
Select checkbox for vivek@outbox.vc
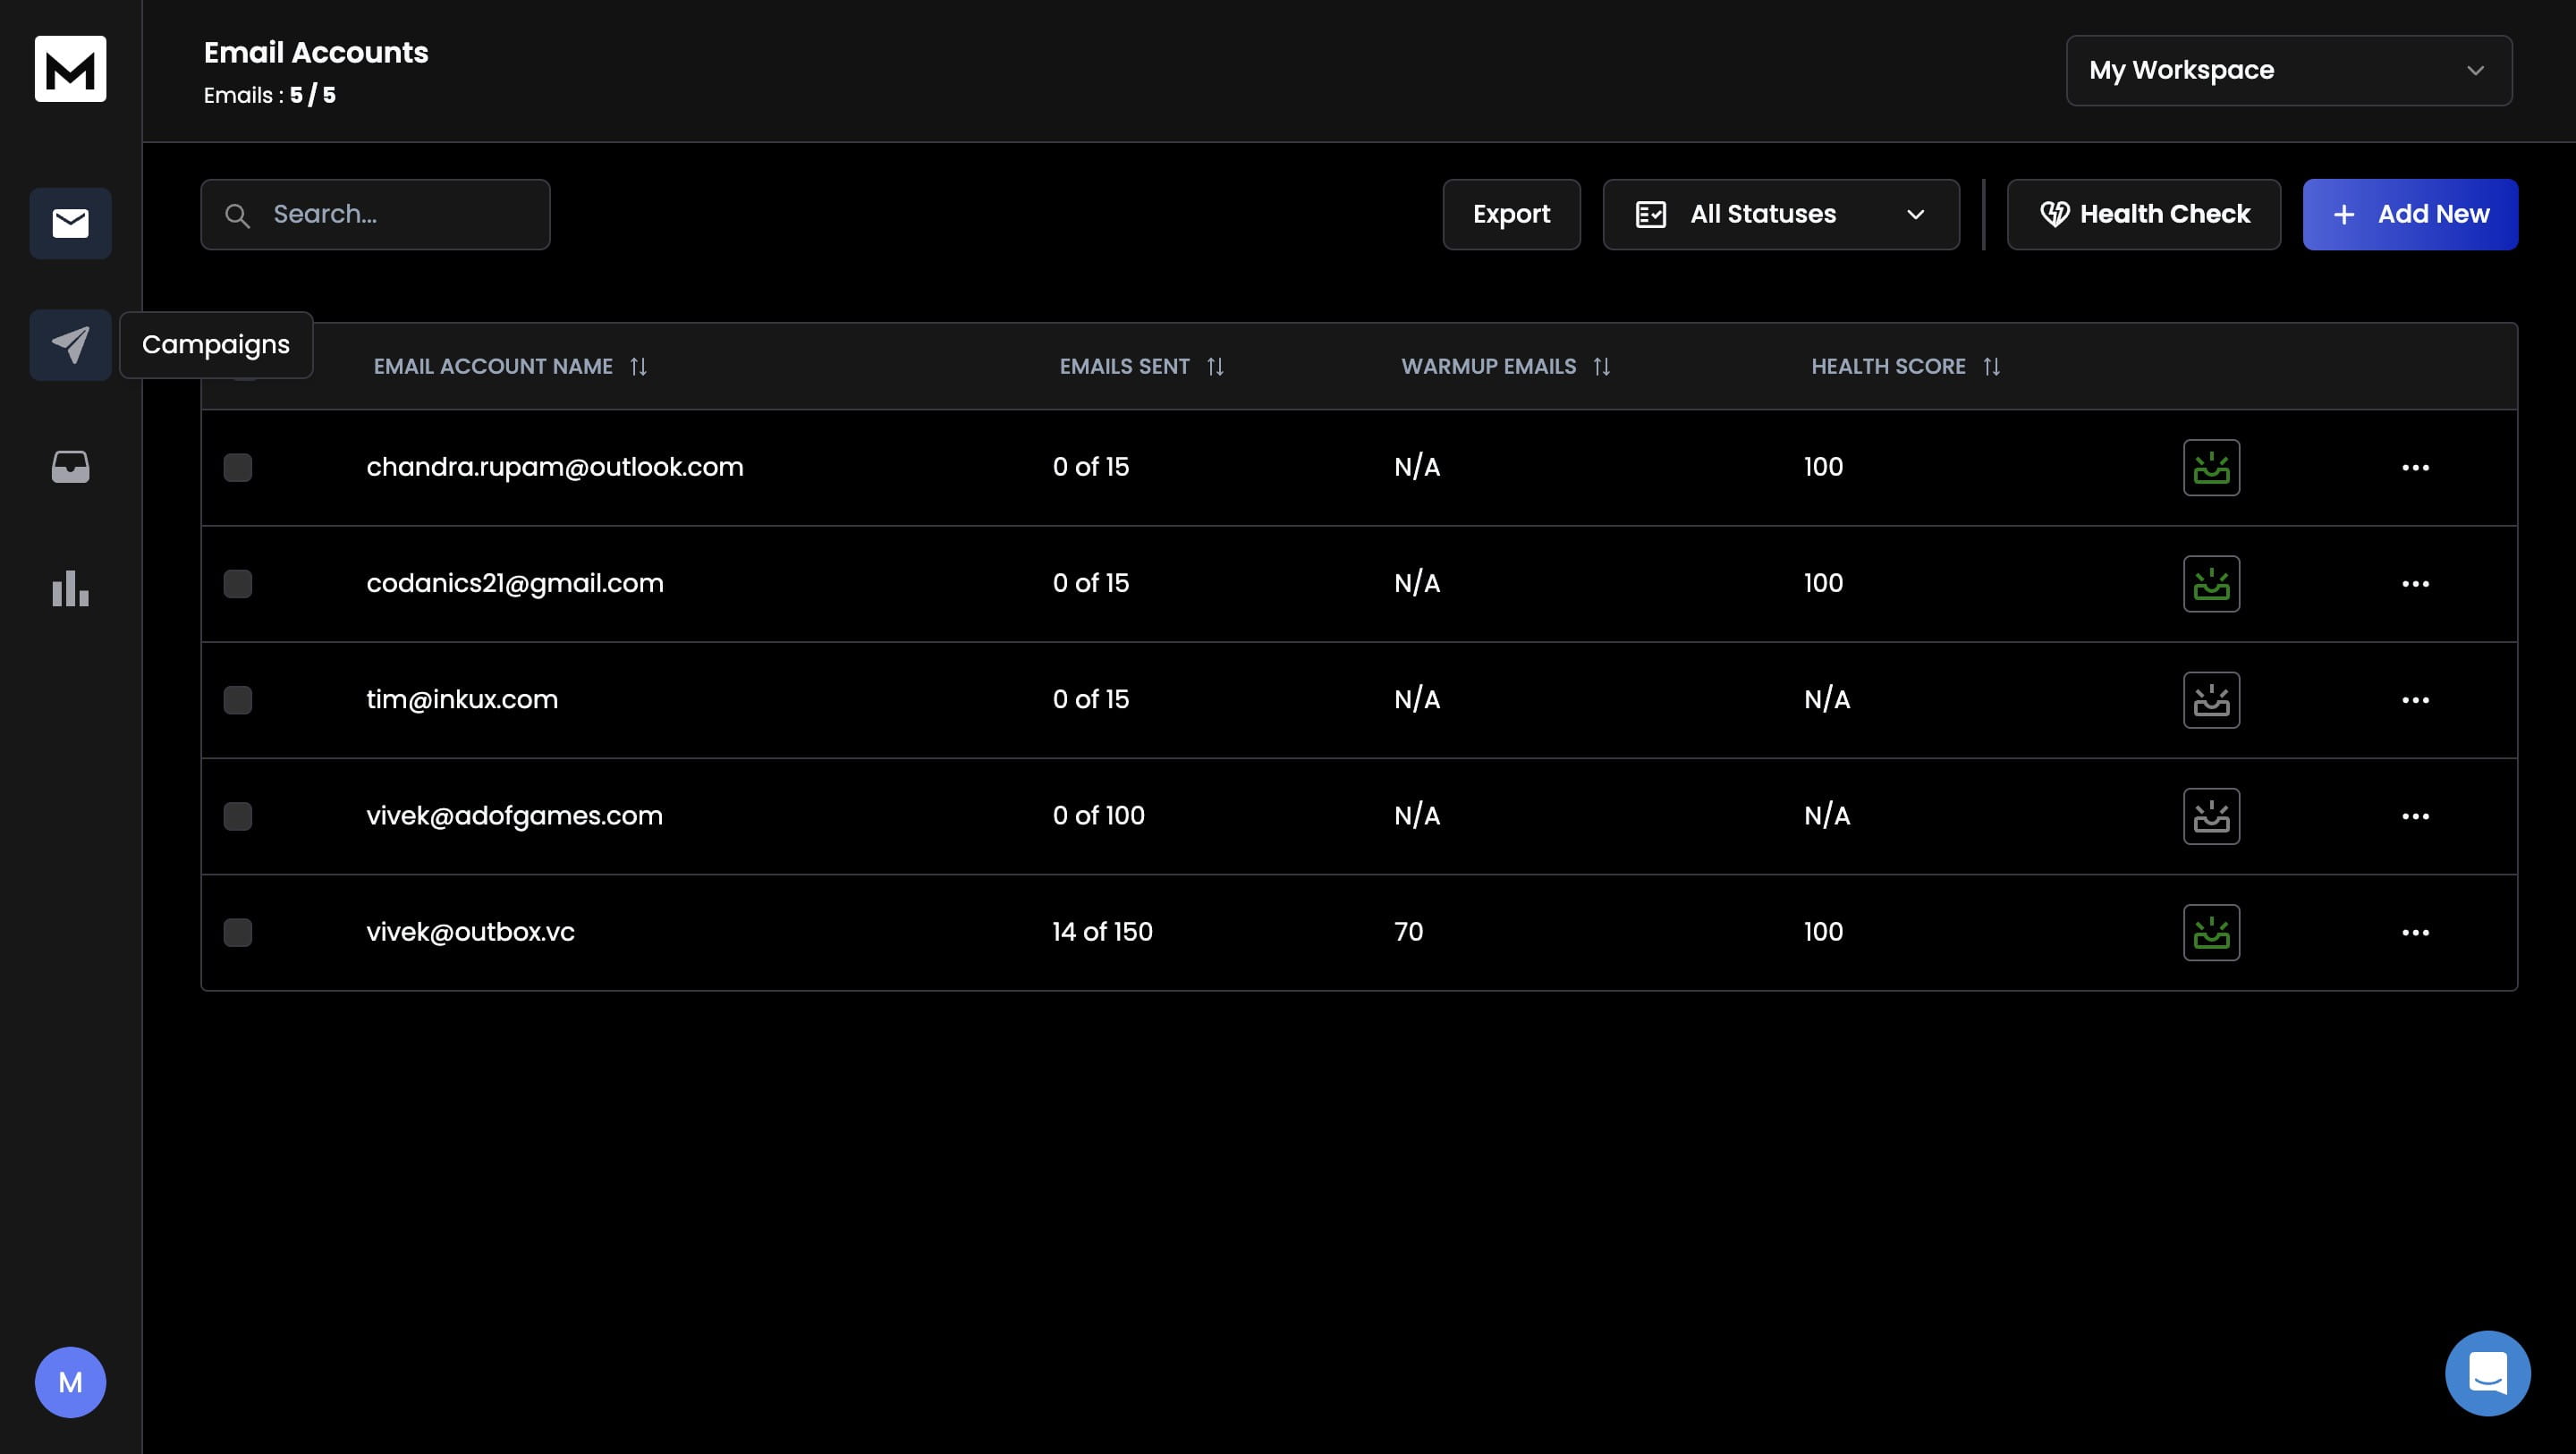238,933
